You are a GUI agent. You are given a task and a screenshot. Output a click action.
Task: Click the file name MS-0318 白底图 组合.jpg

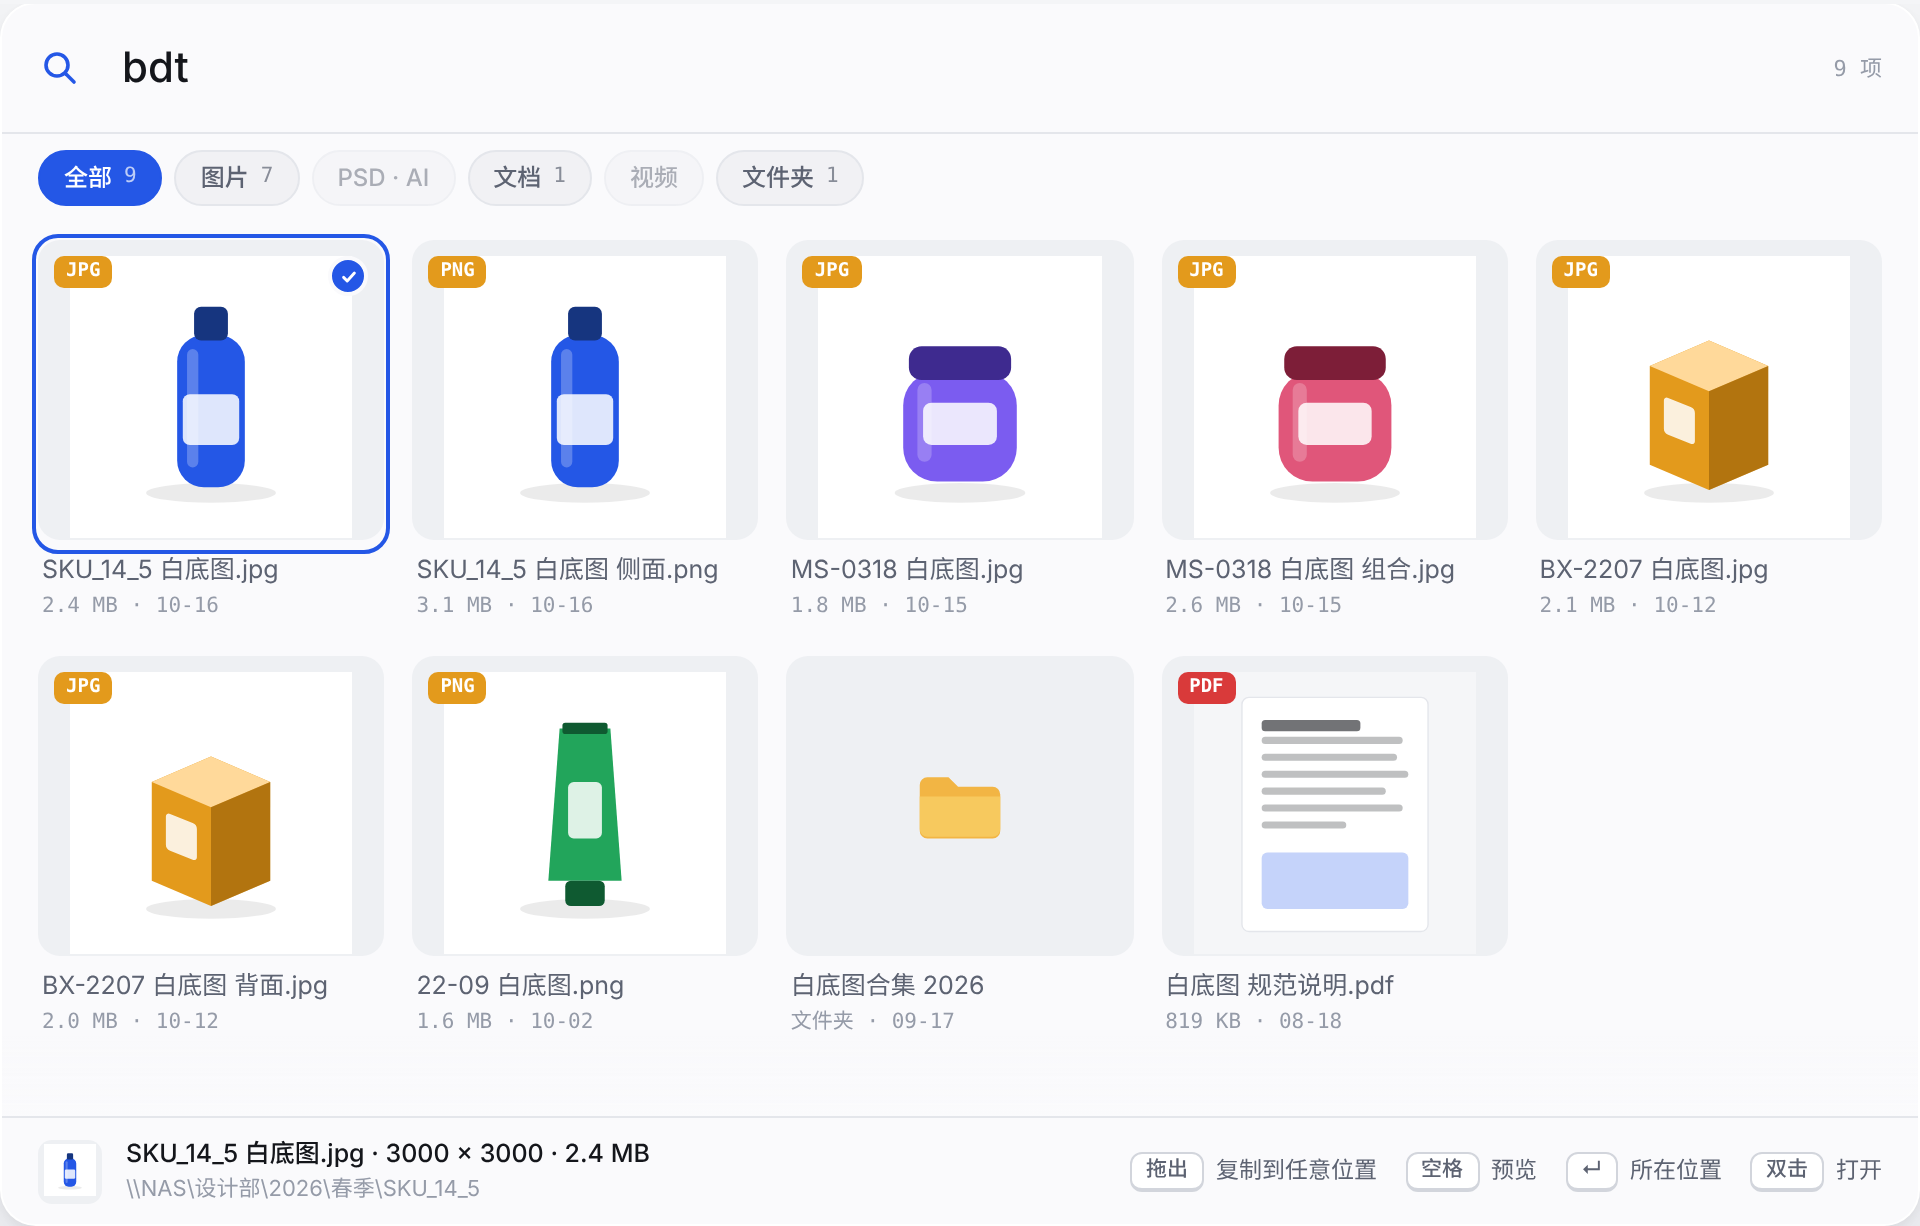(x=1310, y=569)
